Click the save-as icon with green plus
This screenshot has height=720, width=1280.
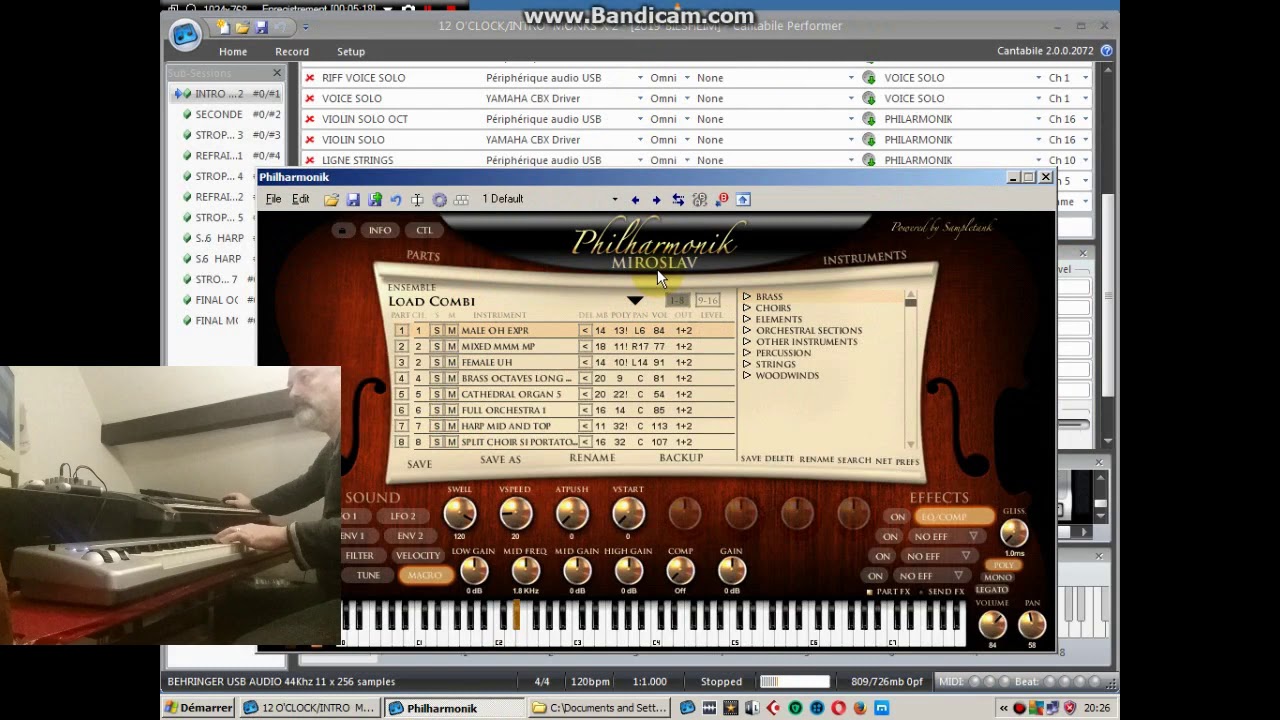375,200
